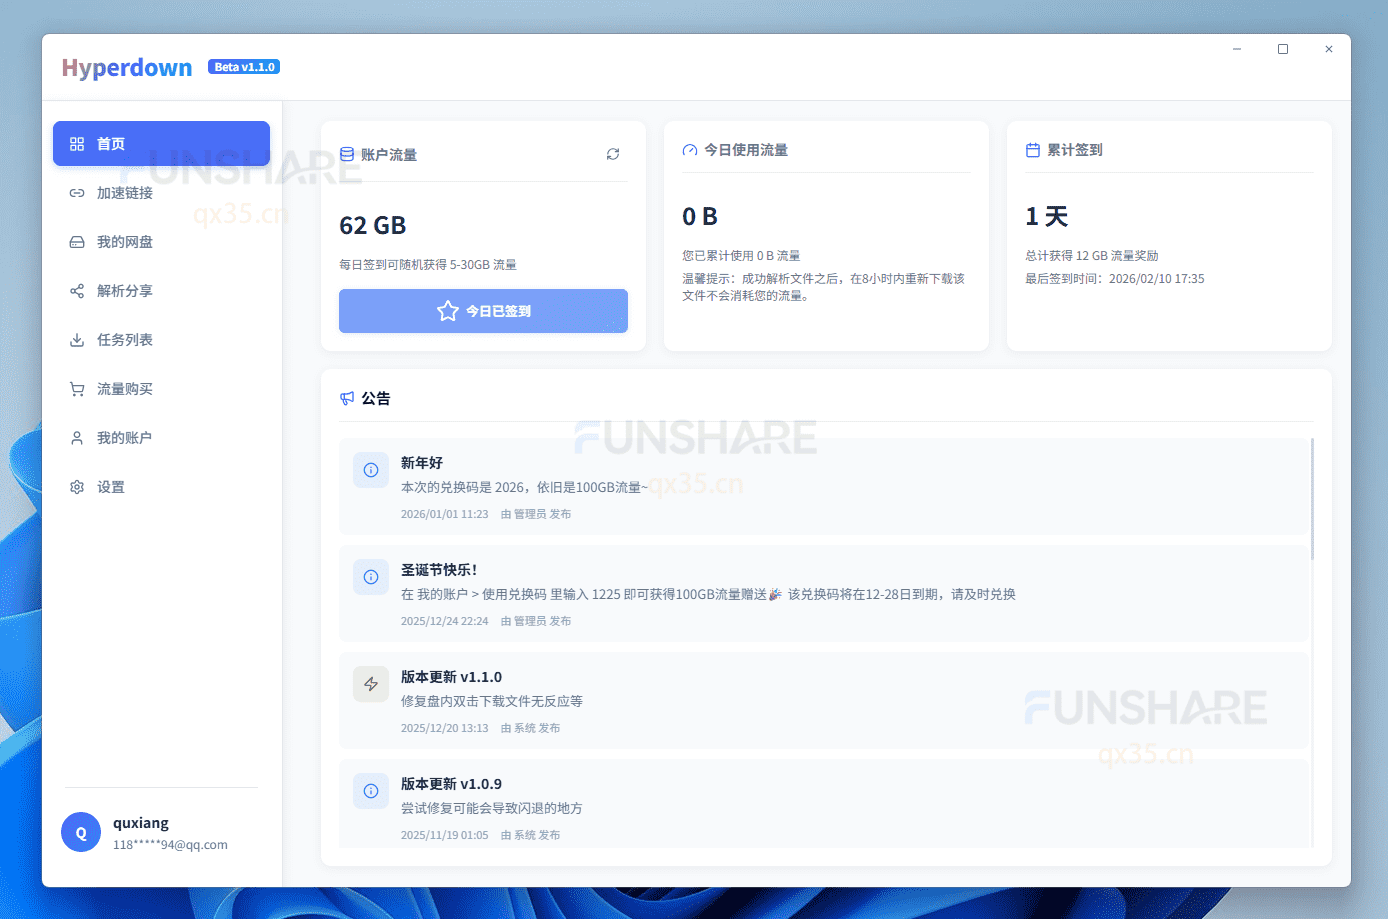Click the drive icon beside 我的网盘
The width and height of the screenshot is (1388, 919).
pyautogui.click(x=77, y=242)
